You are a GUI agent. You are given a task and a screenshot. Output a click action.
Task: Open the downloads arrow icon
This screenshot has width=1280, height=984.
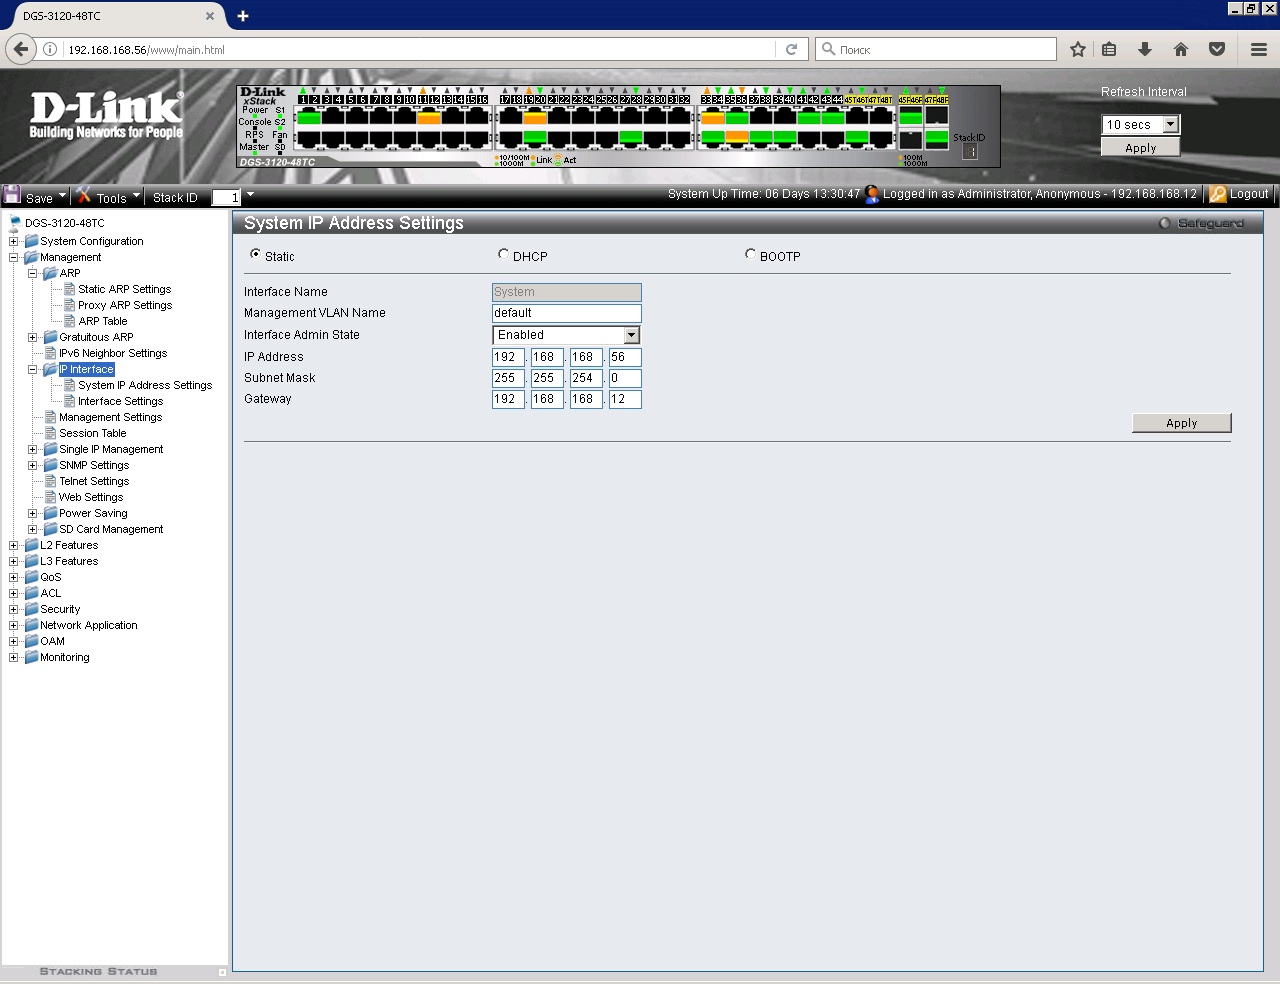(x=1145, y=49)
